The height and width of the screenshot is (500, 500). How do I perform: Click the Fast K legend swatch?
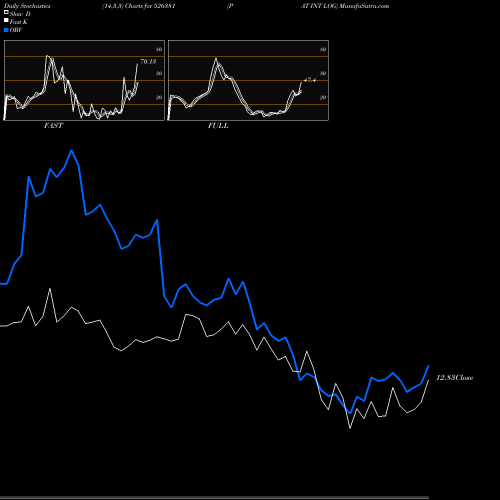[x=6, y=20]
